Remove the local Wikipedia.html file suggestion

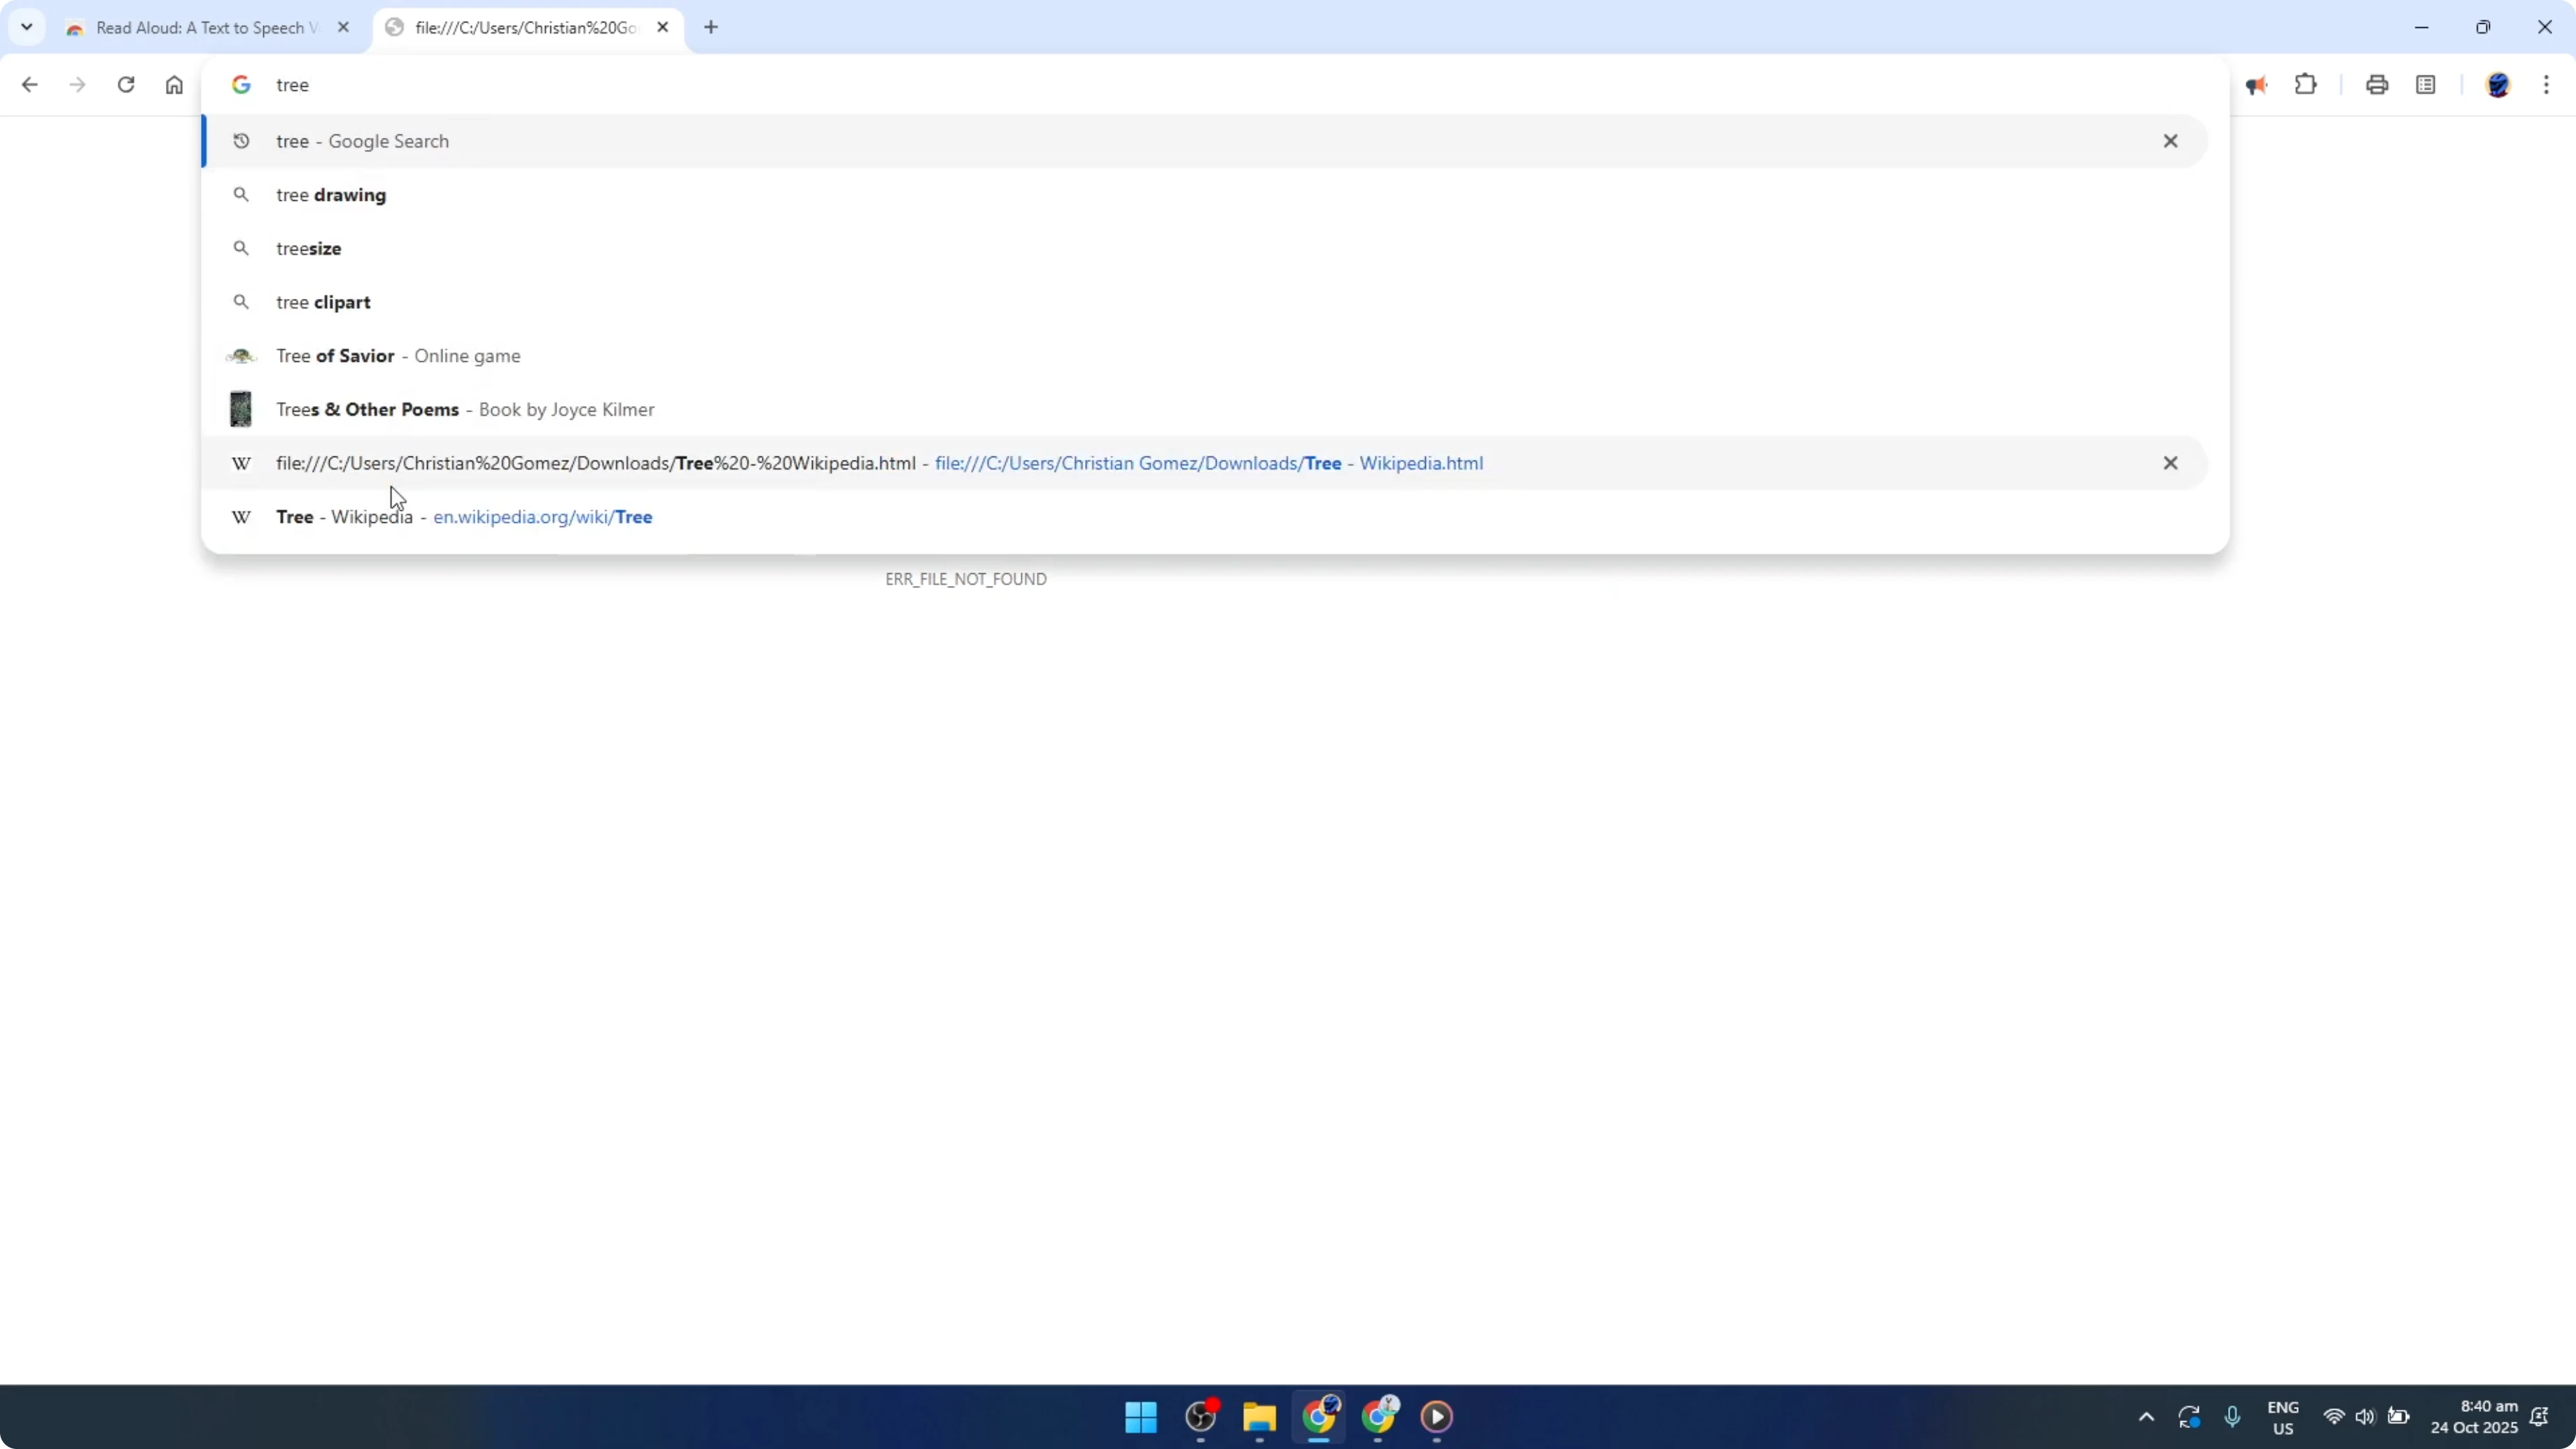point(2170,463)
